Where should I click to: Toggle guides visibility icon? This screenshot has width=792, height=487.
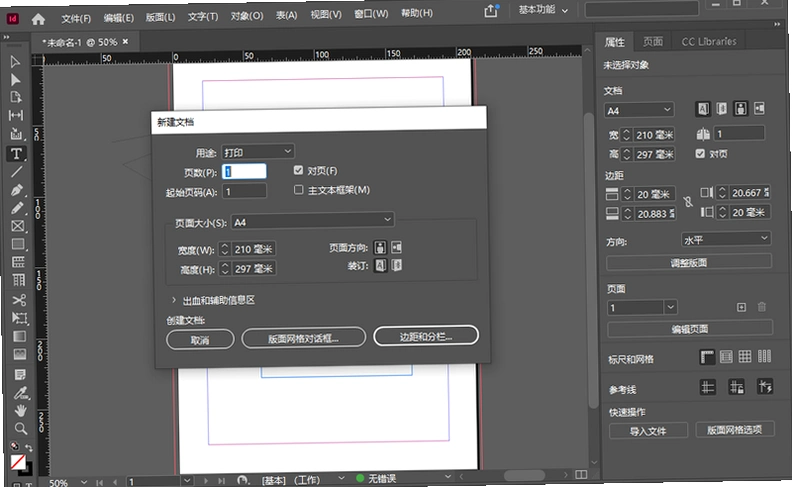pos(708,388)
